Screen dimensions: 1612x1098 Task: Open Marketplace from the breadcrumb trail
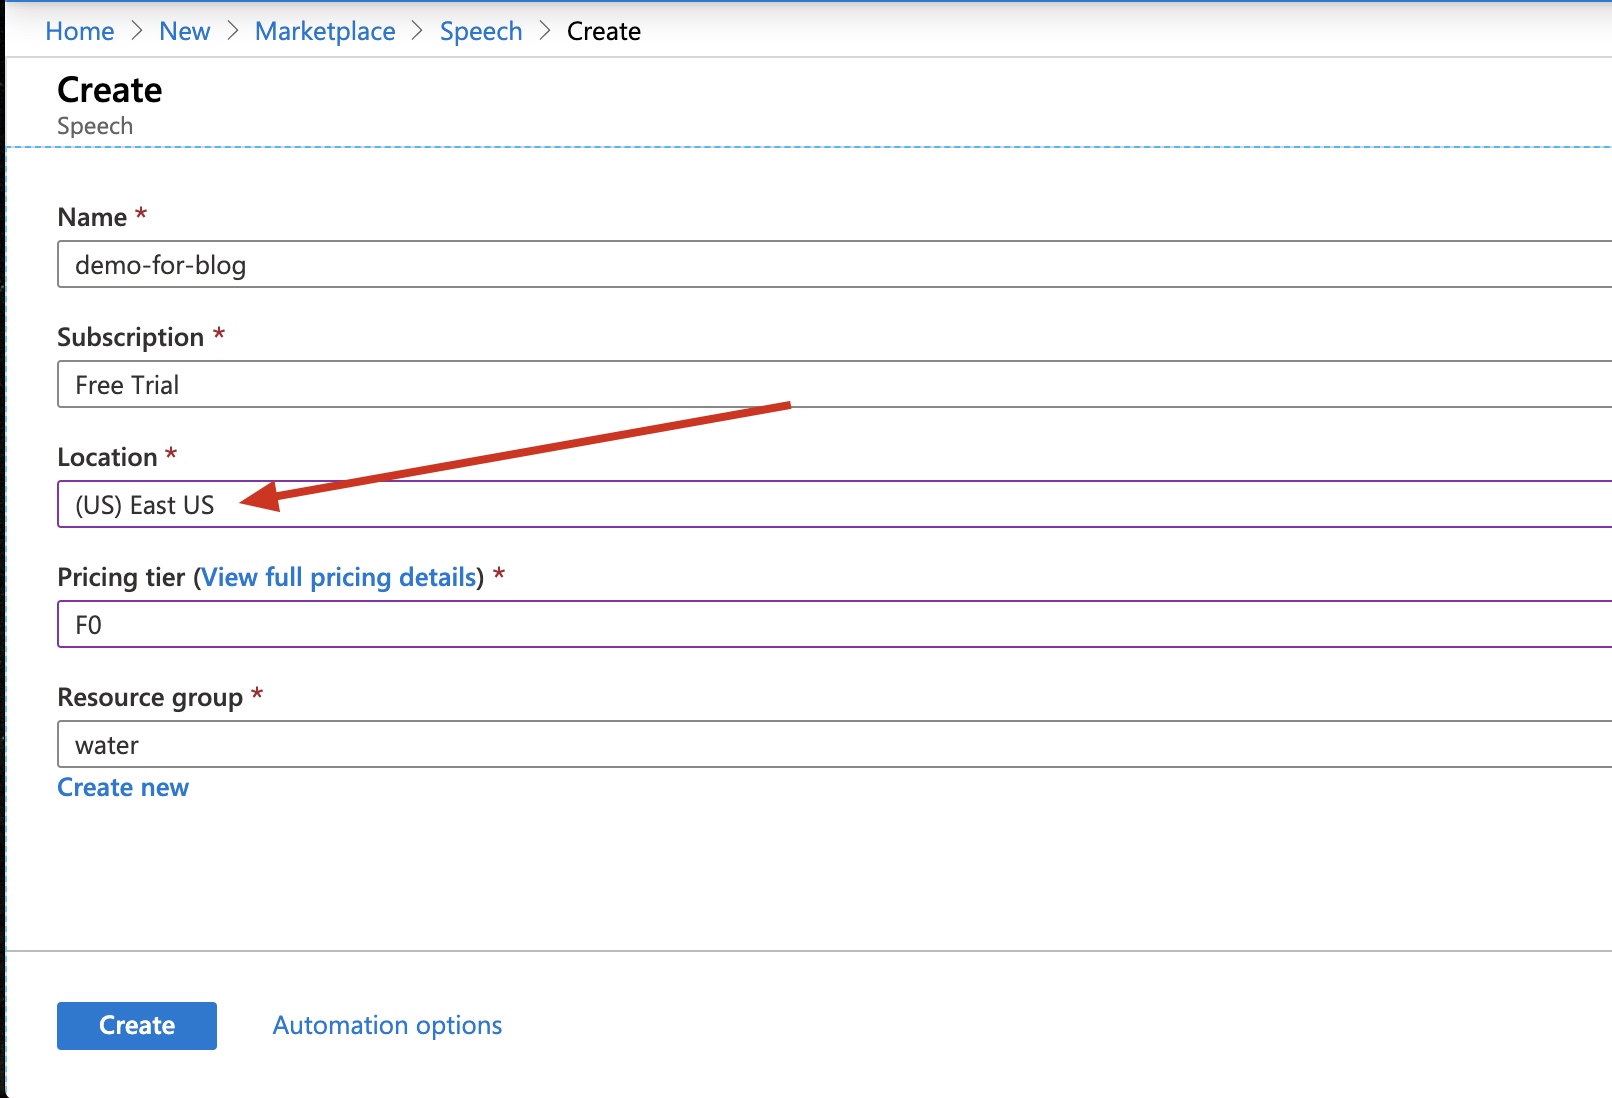tap(325, 31)
